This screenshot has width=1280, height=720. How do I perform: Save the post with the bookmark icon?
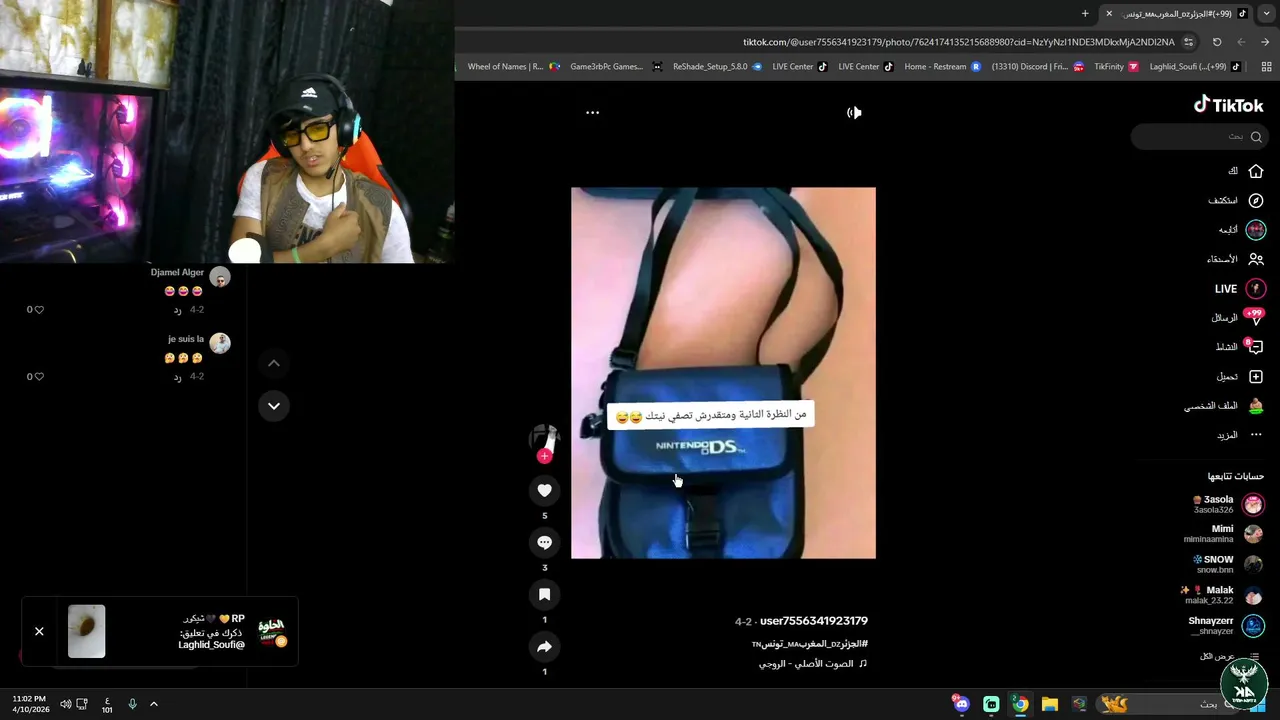pos(544,594)
